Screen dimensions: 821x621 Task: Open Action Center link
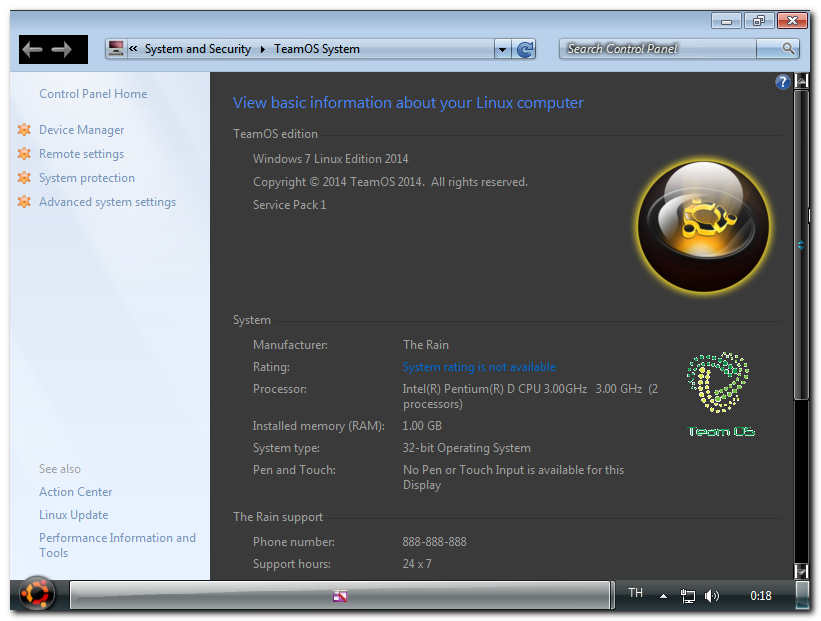point(75,492)
